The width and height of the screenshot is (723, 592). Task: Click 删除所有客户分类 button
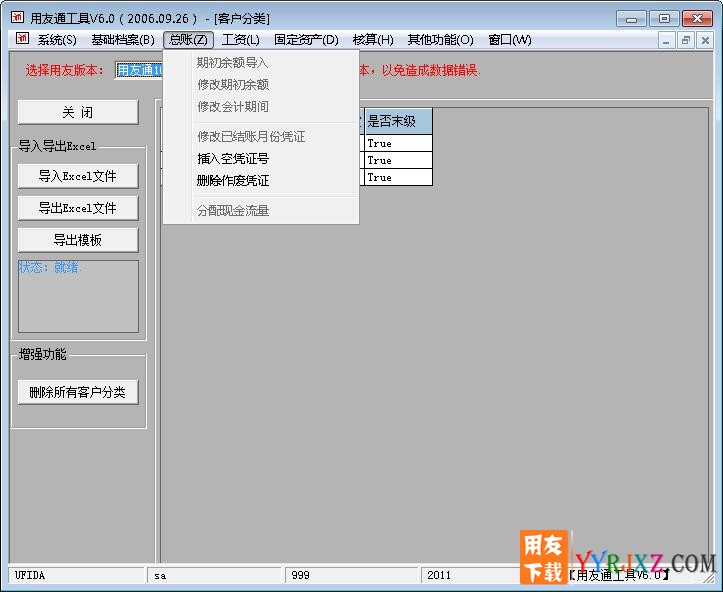[x=78, y=392]
